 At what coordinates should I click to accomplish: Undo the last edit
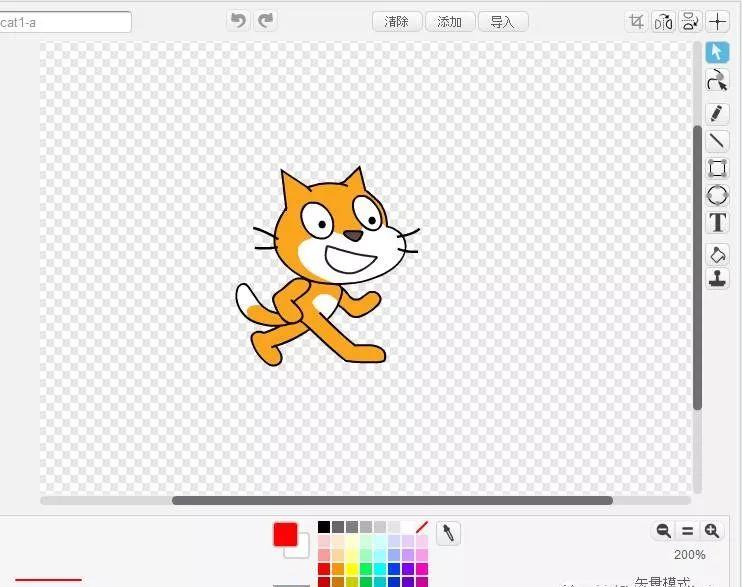(238, 21)
